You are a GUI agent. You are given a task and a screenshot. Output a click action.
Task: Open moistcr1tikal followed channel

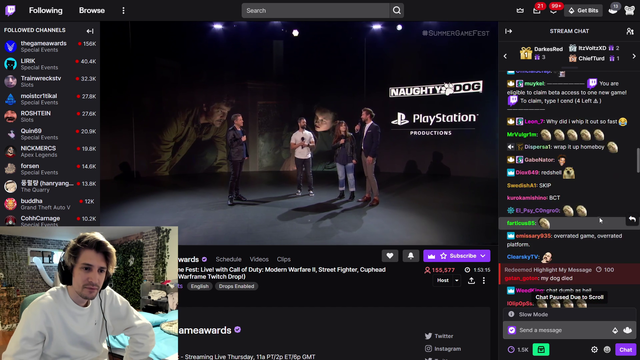pos(50,99)
